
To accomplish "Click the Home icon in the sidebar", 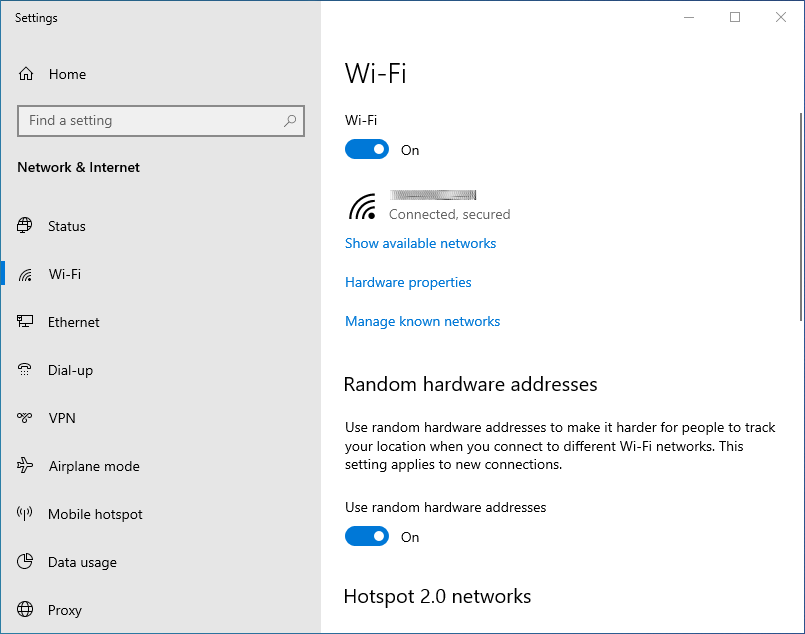I will coord(26,74).
